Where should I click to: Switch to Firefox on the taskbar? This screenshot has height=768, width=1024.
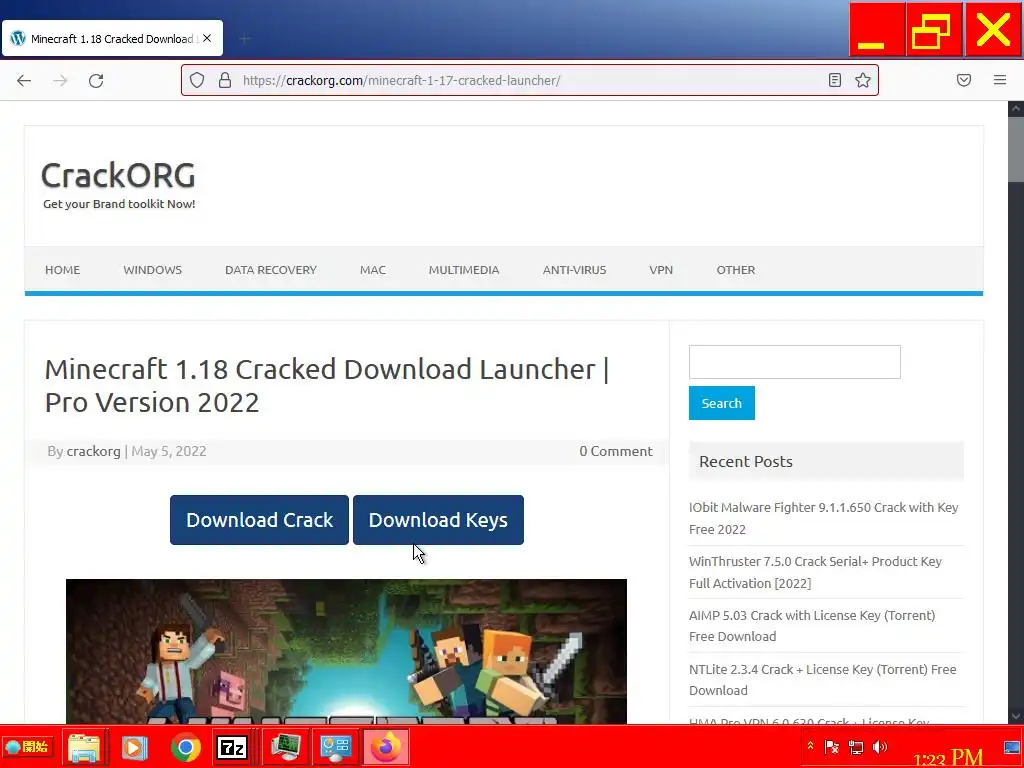pyautogui.click(x=386, y=748)
